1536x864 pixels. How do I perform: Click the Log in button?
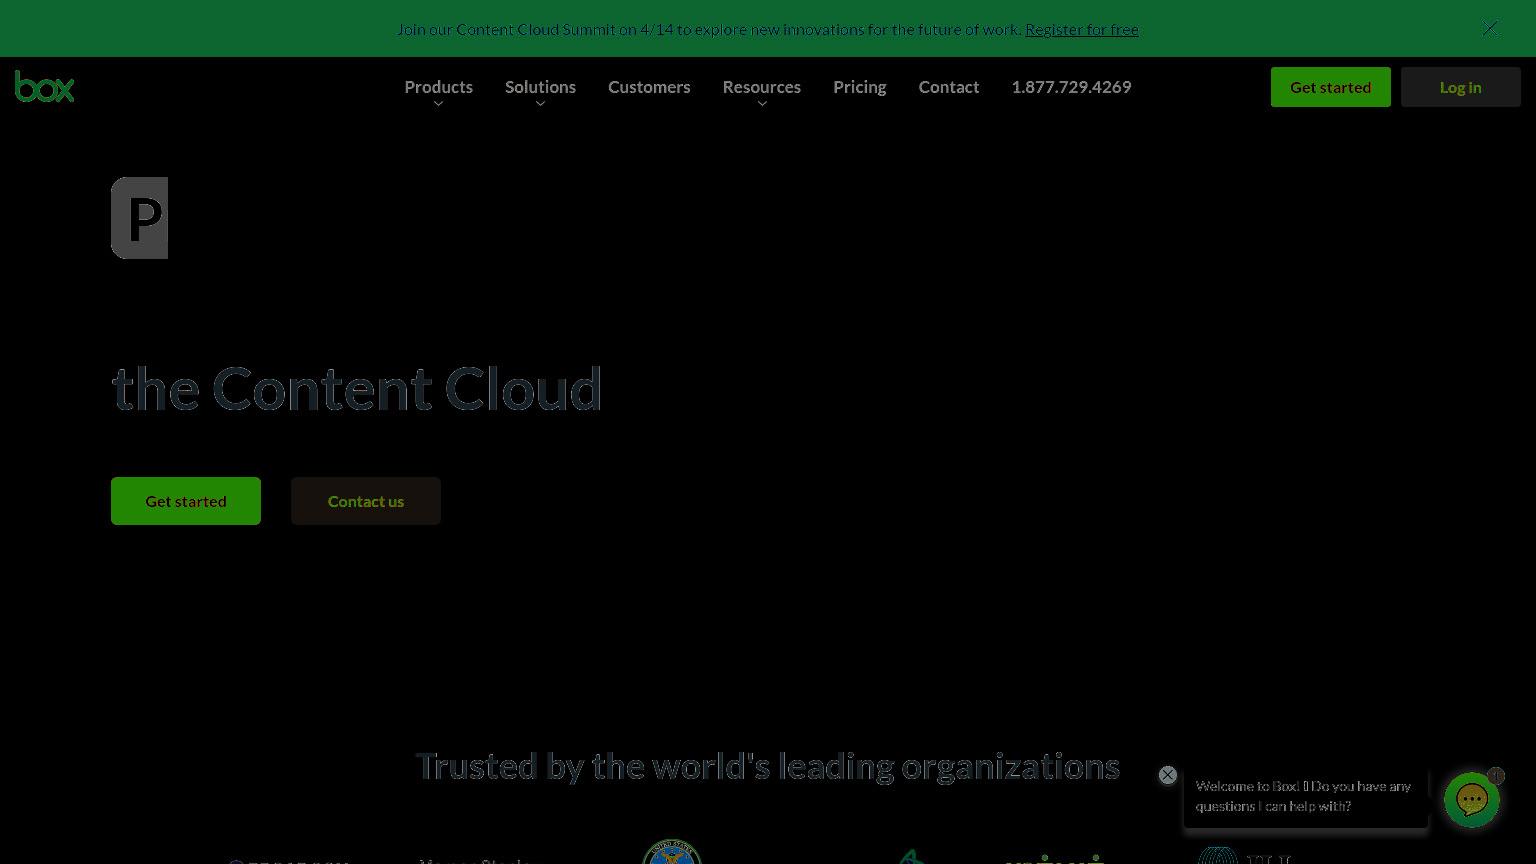(x=1460, y=87)
